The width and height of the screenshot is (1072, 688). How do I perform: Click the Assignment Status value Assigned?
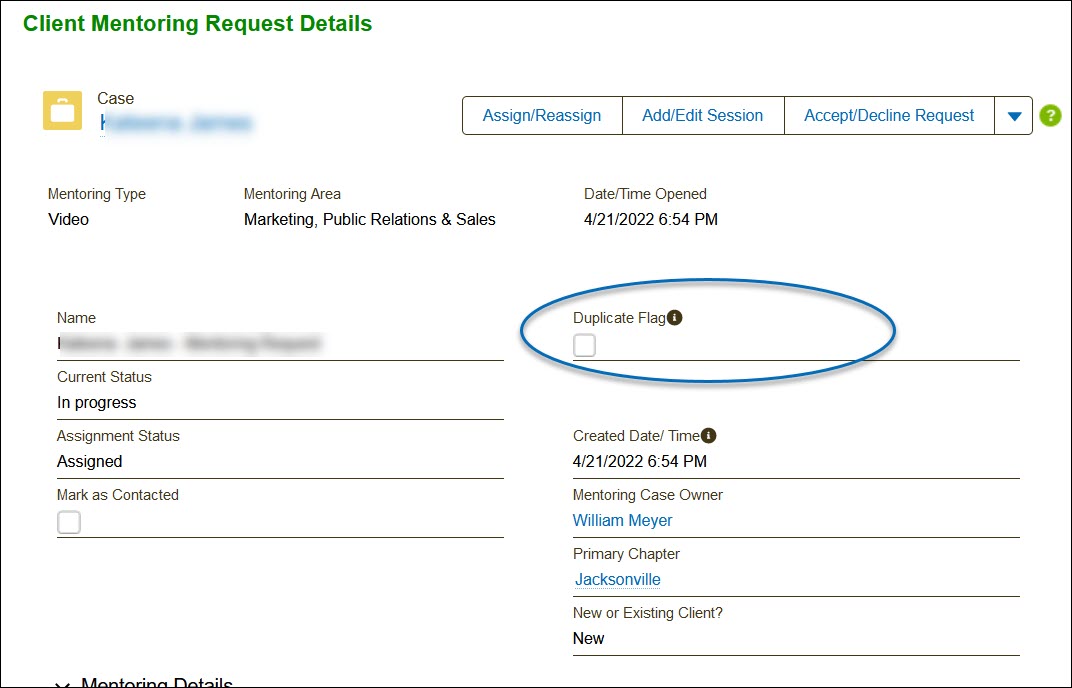click(x=90, y=462)
